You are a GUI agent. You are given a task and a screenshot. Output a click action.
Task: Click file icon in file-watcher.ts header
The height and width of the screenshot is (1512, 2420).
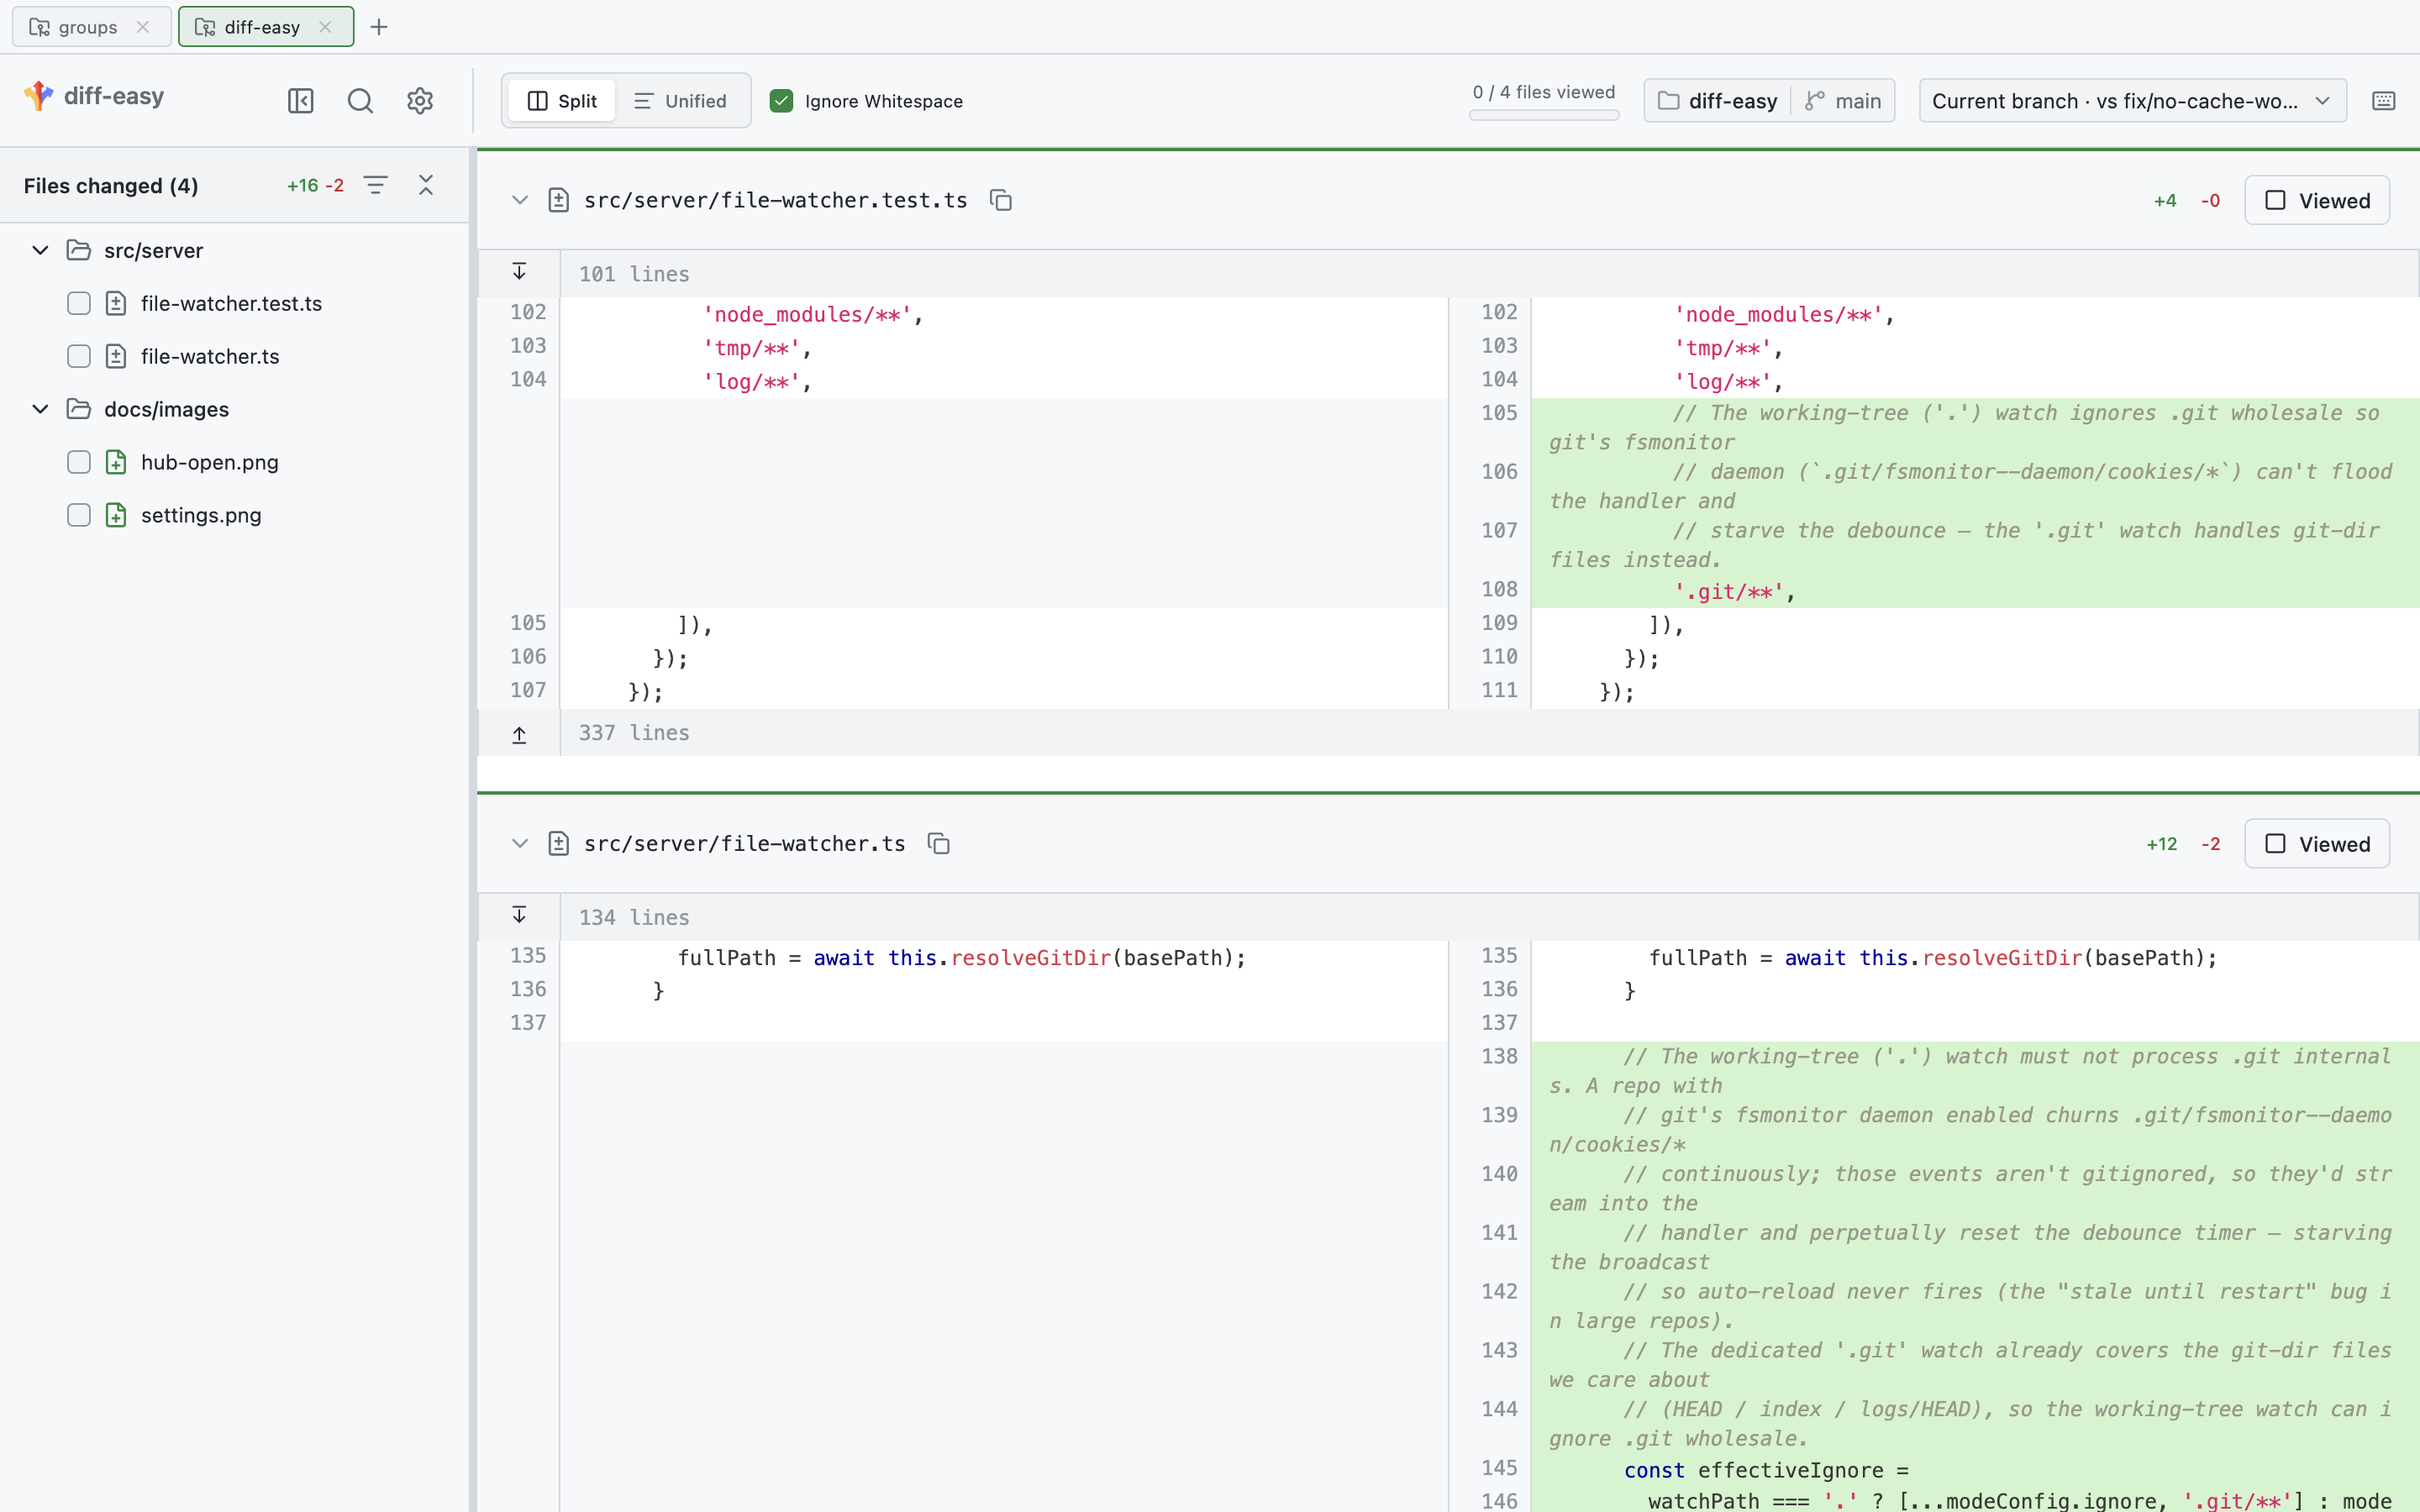click(559, 844)
